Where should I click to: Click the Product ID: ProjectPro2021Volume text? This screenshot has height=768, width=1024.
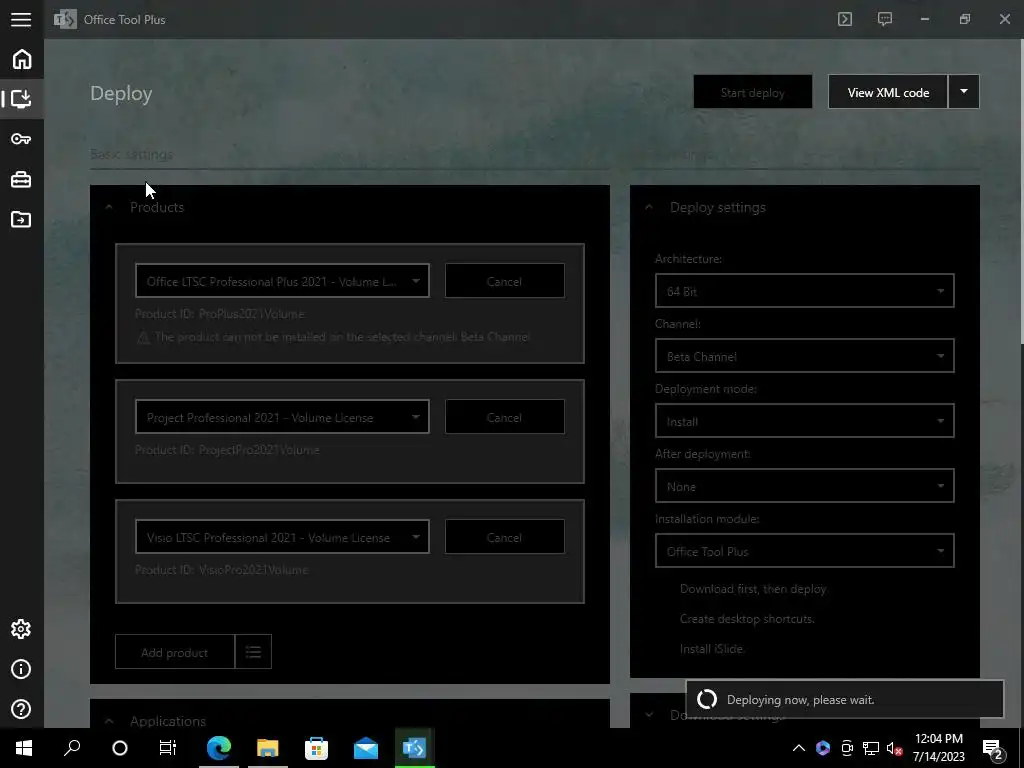point(227,450)
